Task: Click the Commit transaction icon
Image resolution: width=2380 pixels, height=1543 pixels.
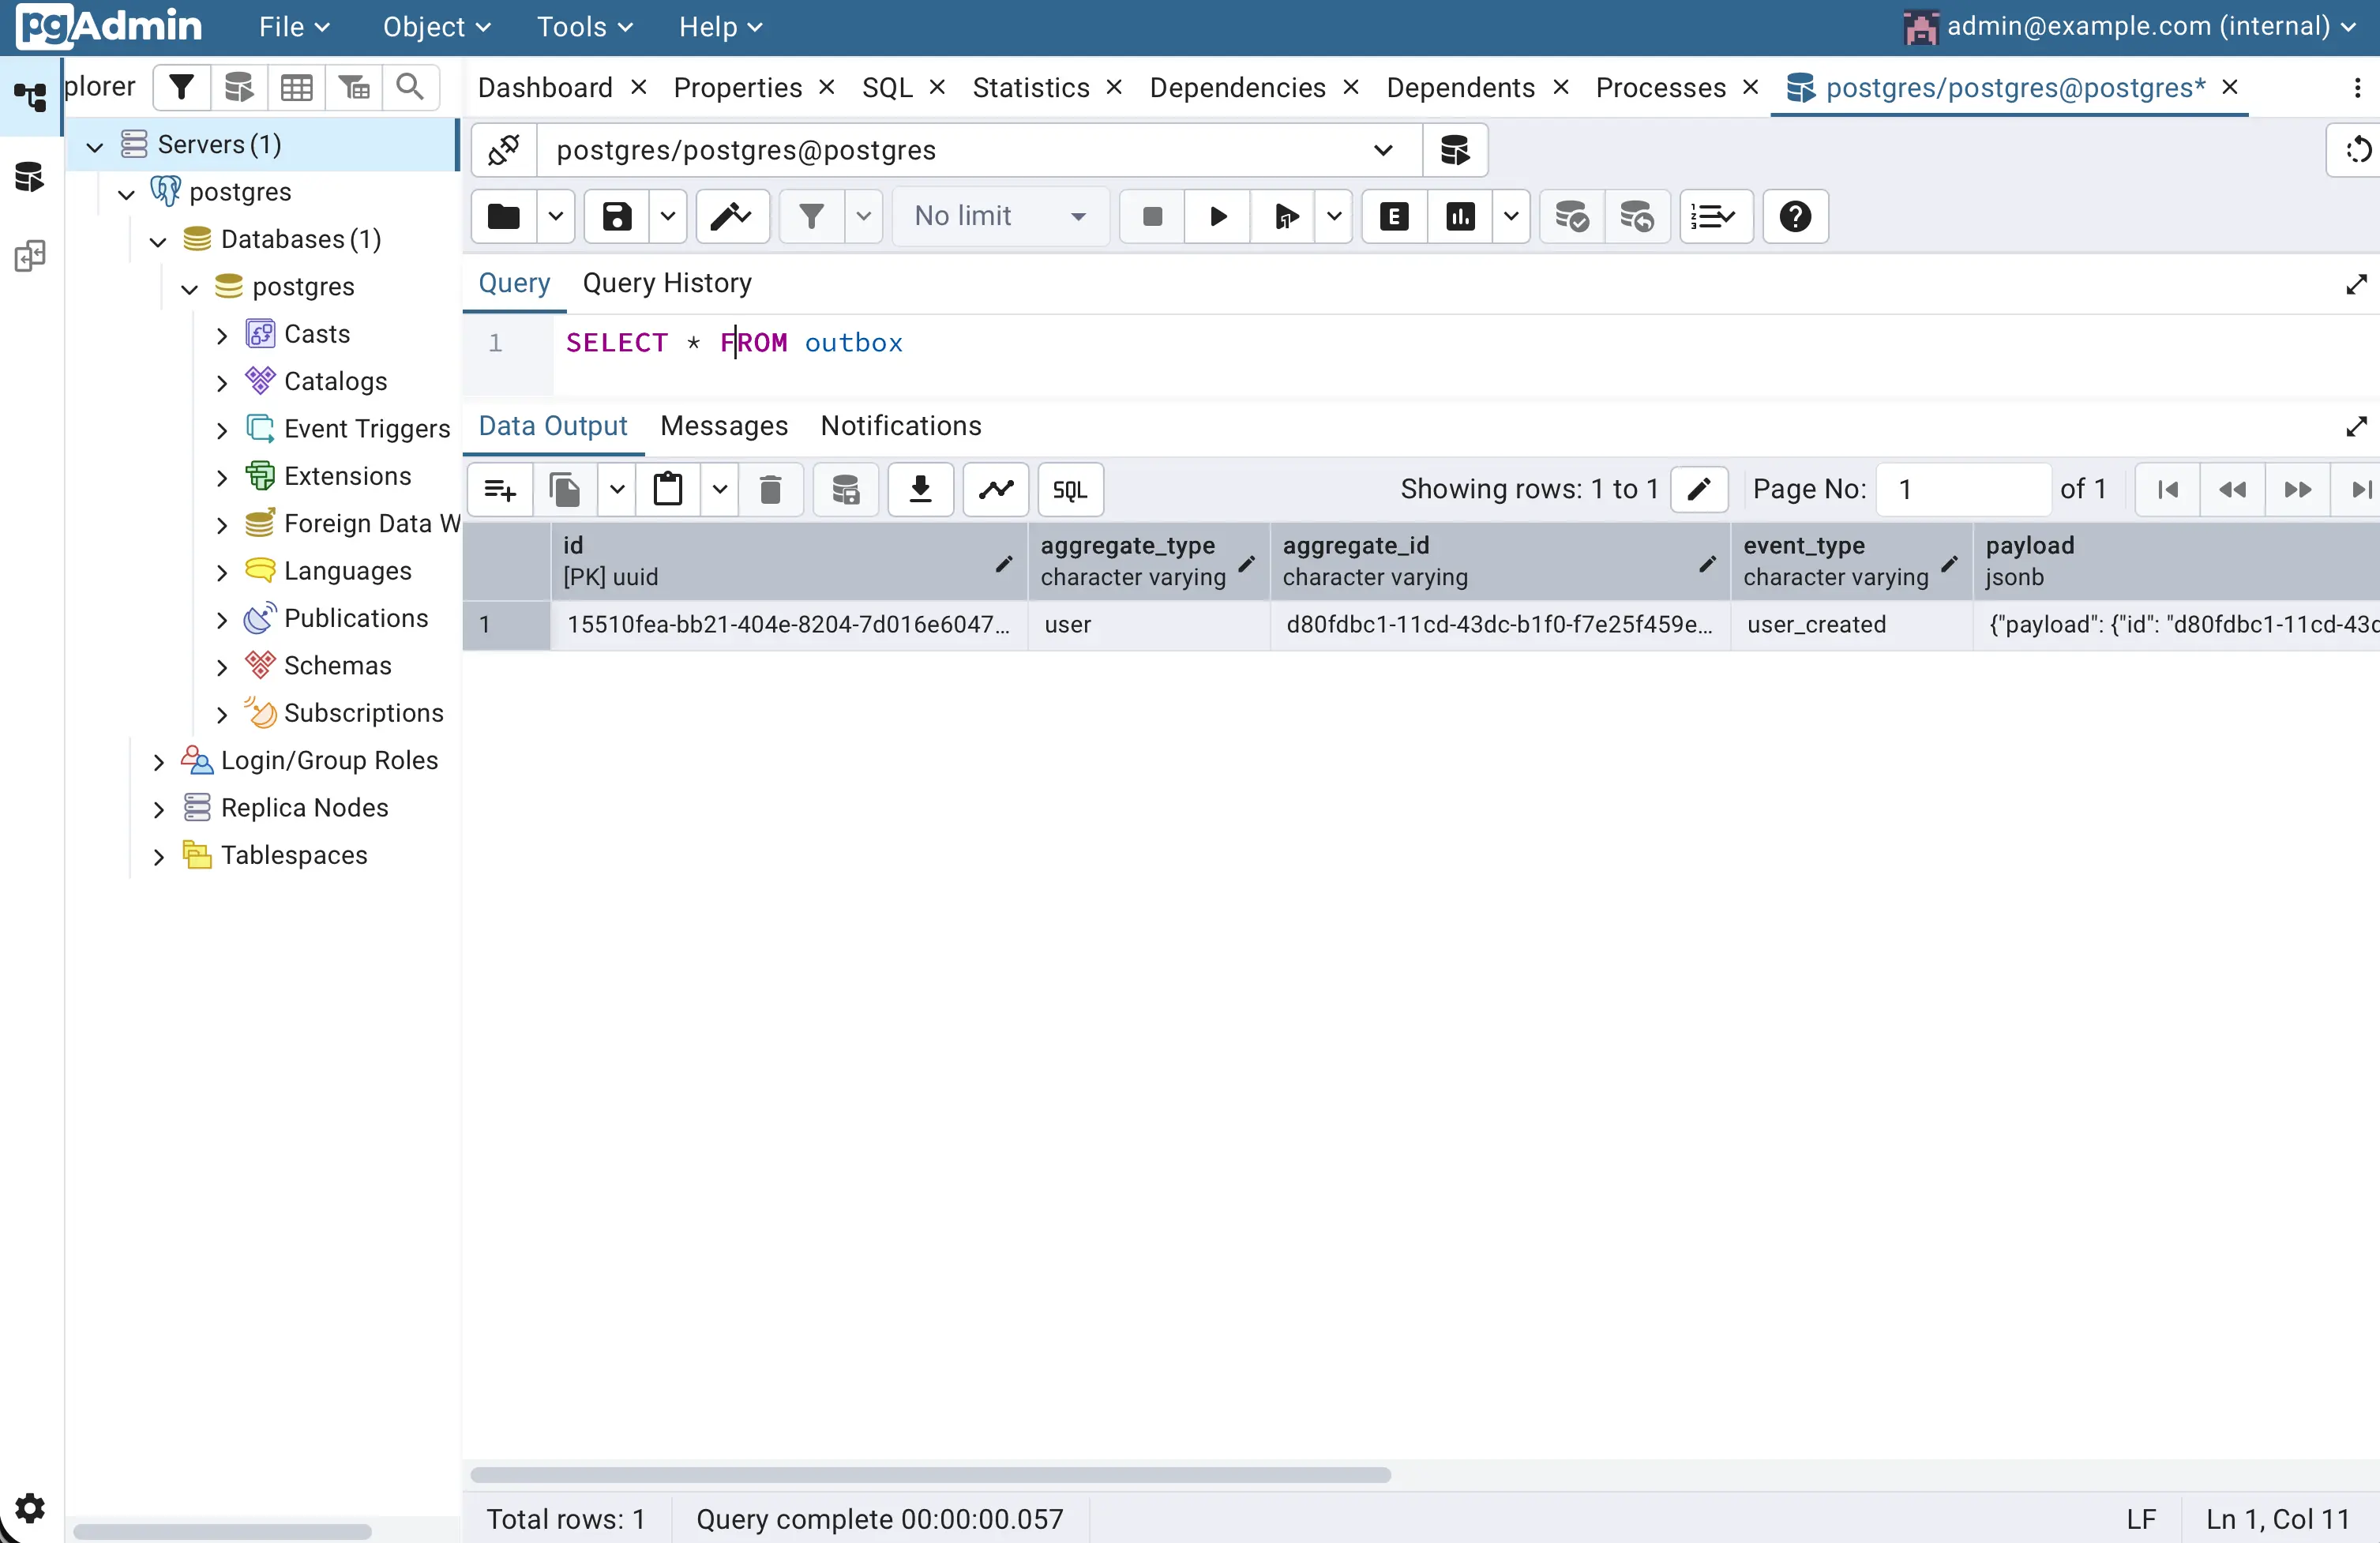Action: tap(1571, 217)
